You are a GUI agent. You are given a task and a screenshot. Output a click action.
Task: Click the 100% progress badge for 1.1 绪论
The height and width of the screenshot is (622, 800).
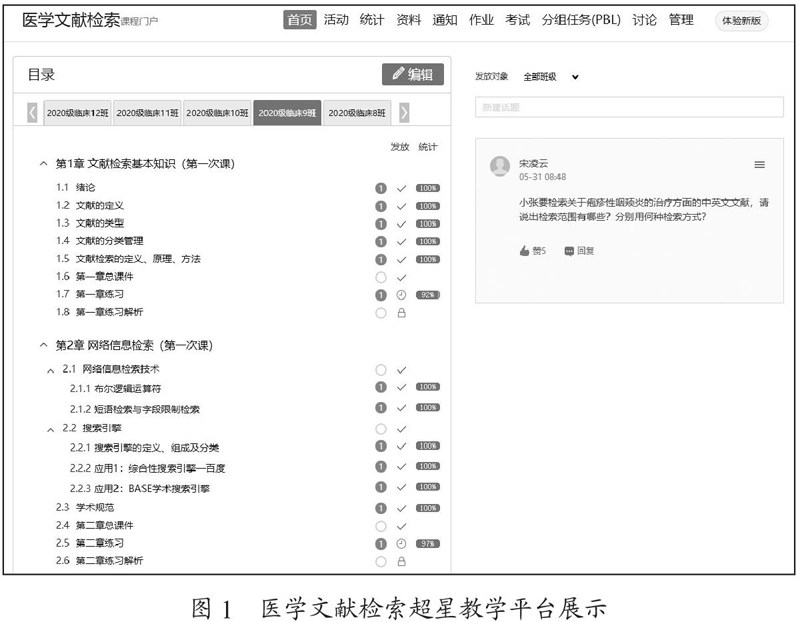[428, 188]
